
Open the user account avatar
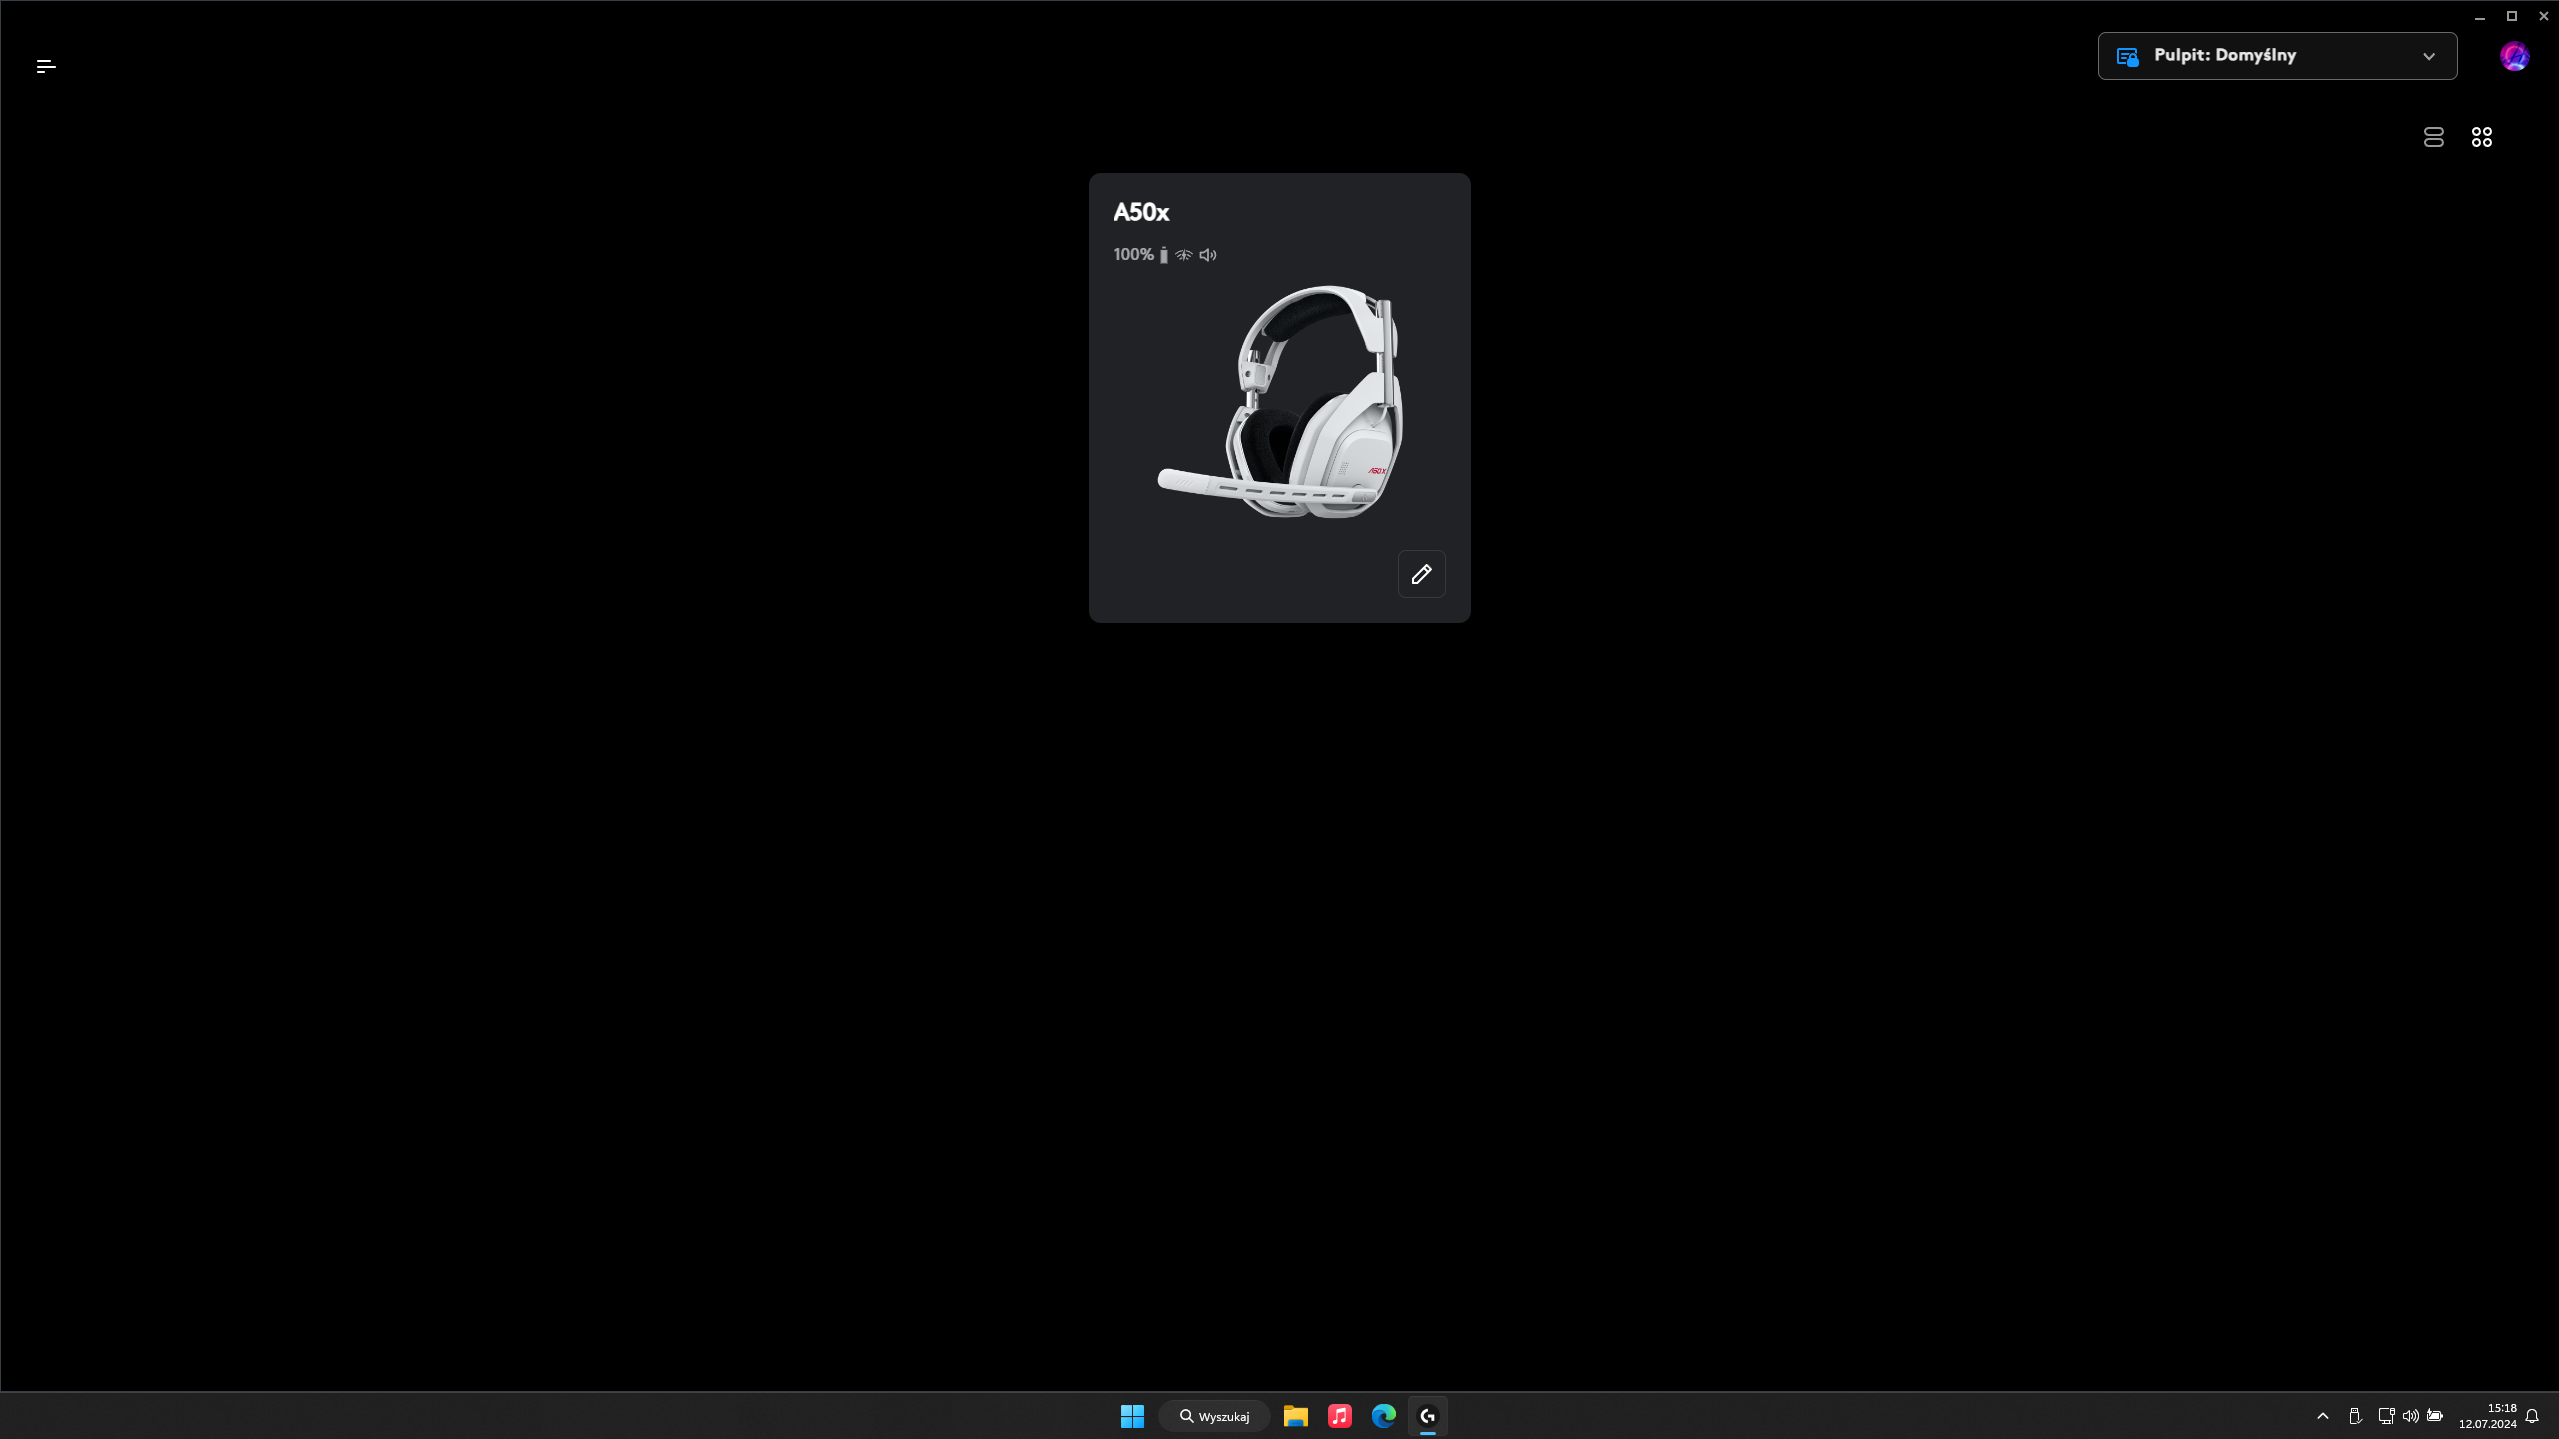(2514, 56)
